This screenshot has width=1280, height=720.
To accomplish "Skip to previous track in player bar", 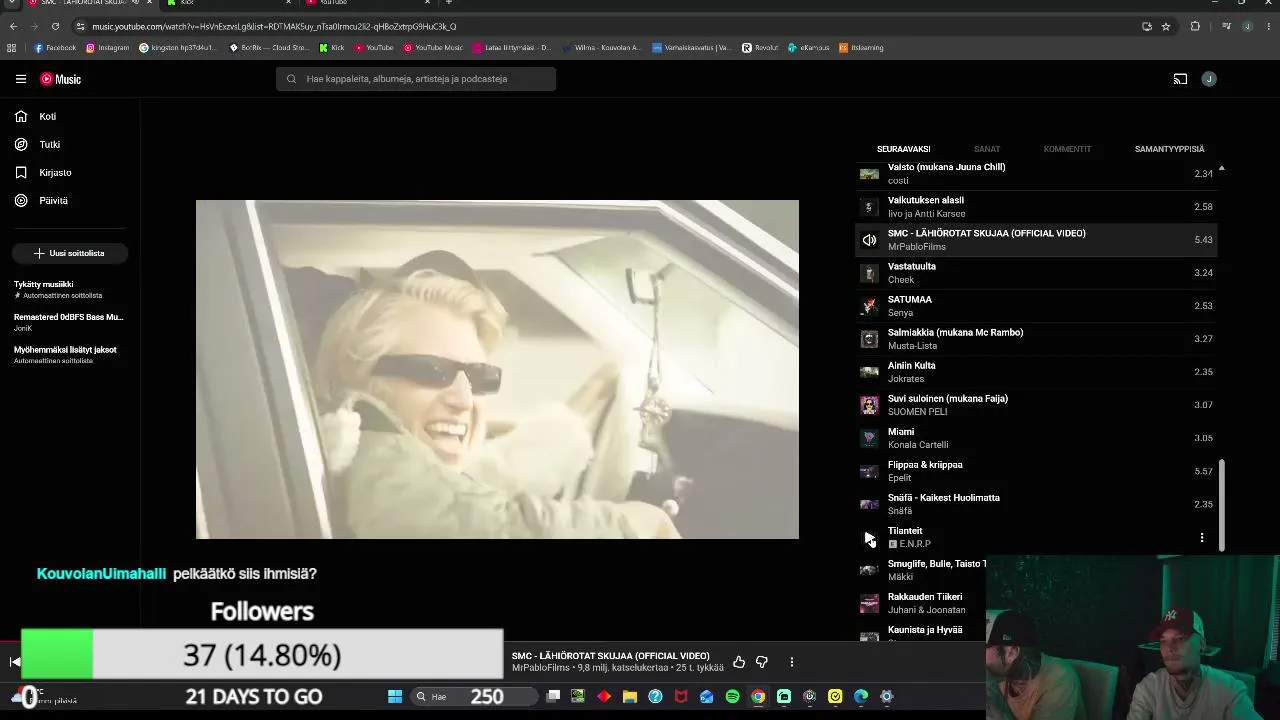I will click(14, 661).
